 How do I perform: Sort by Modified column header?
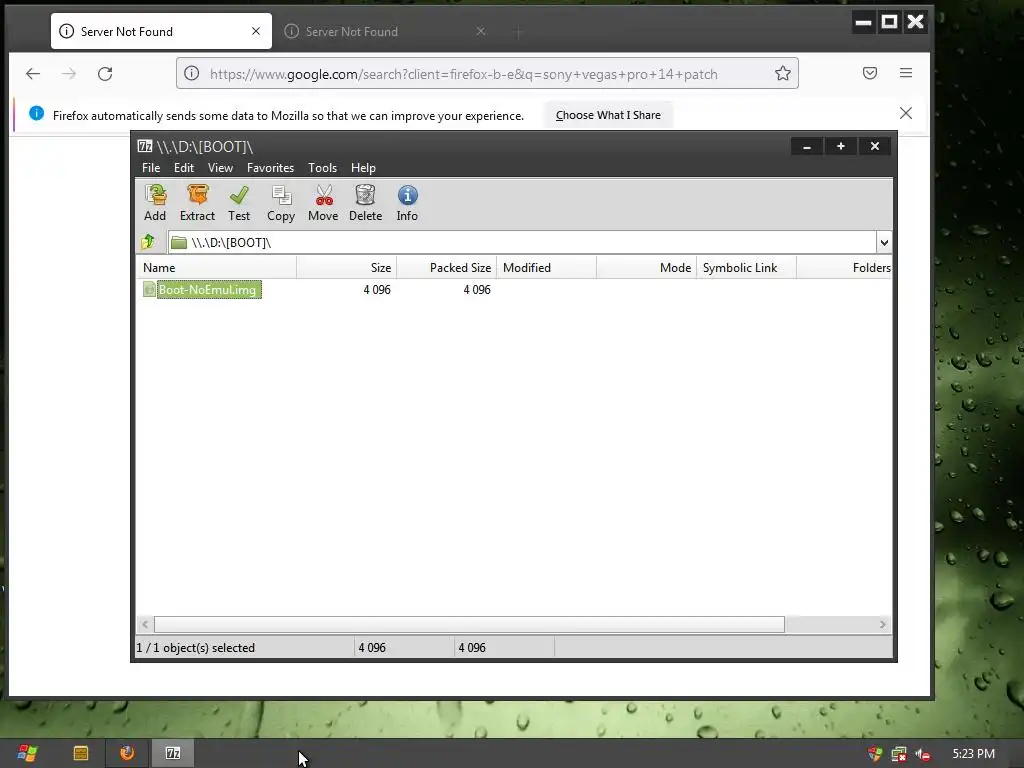[x=546, y=268]
